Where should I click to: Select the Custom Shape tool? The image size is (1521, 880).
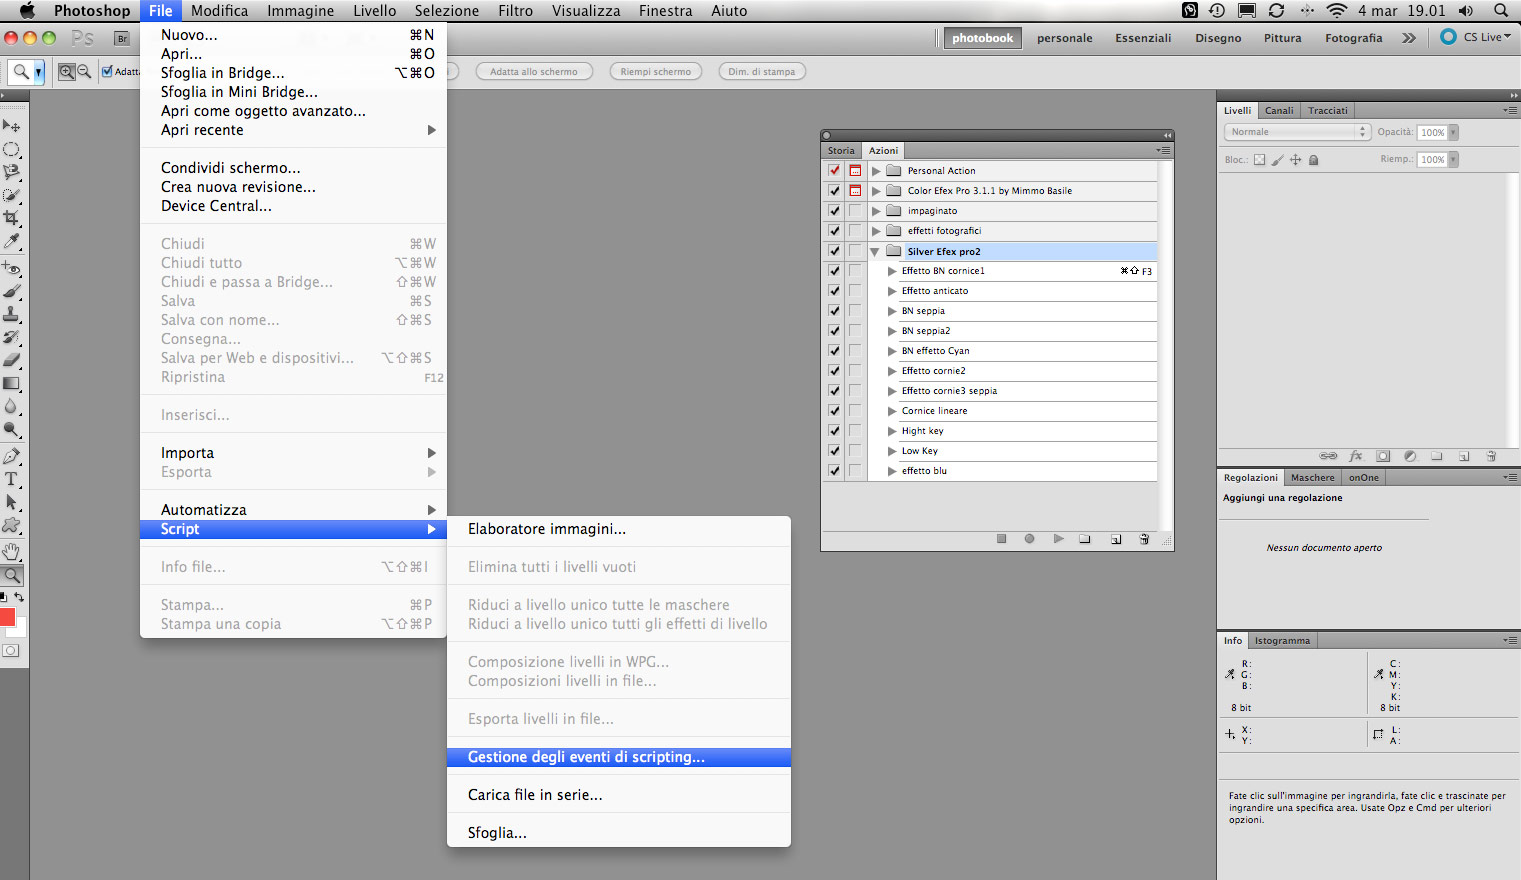point(12,525)
